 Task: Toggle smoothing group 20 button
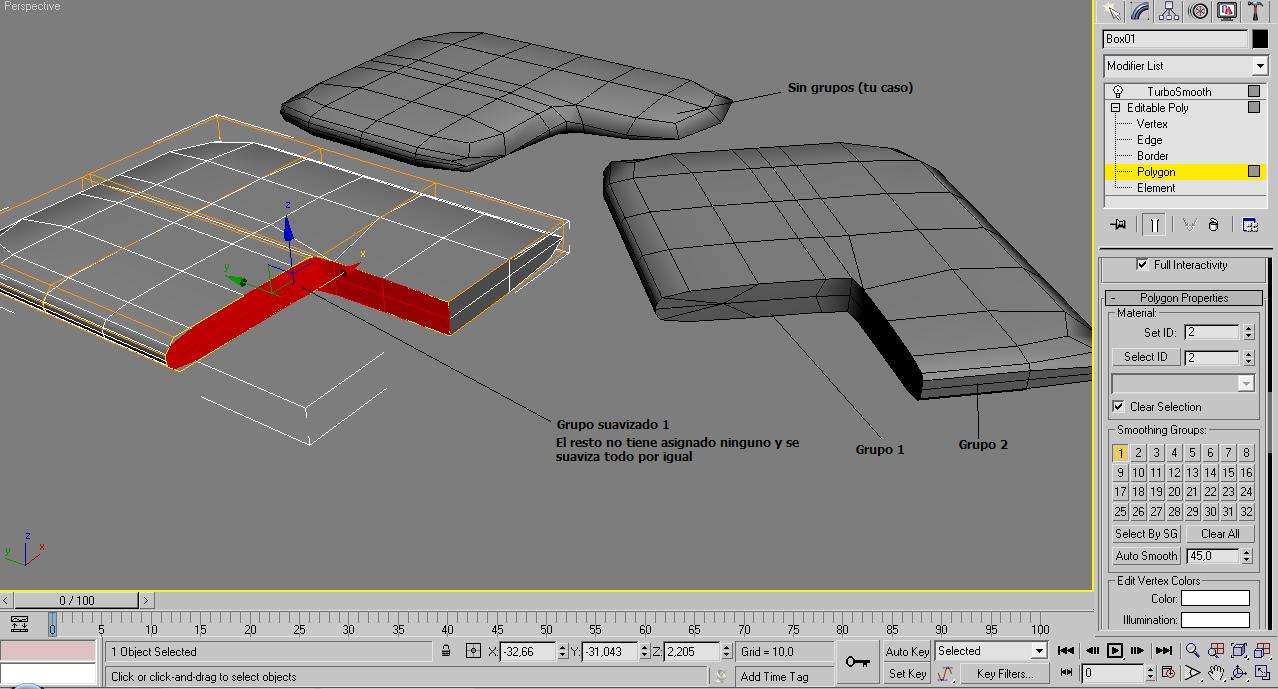[1174, 492]
